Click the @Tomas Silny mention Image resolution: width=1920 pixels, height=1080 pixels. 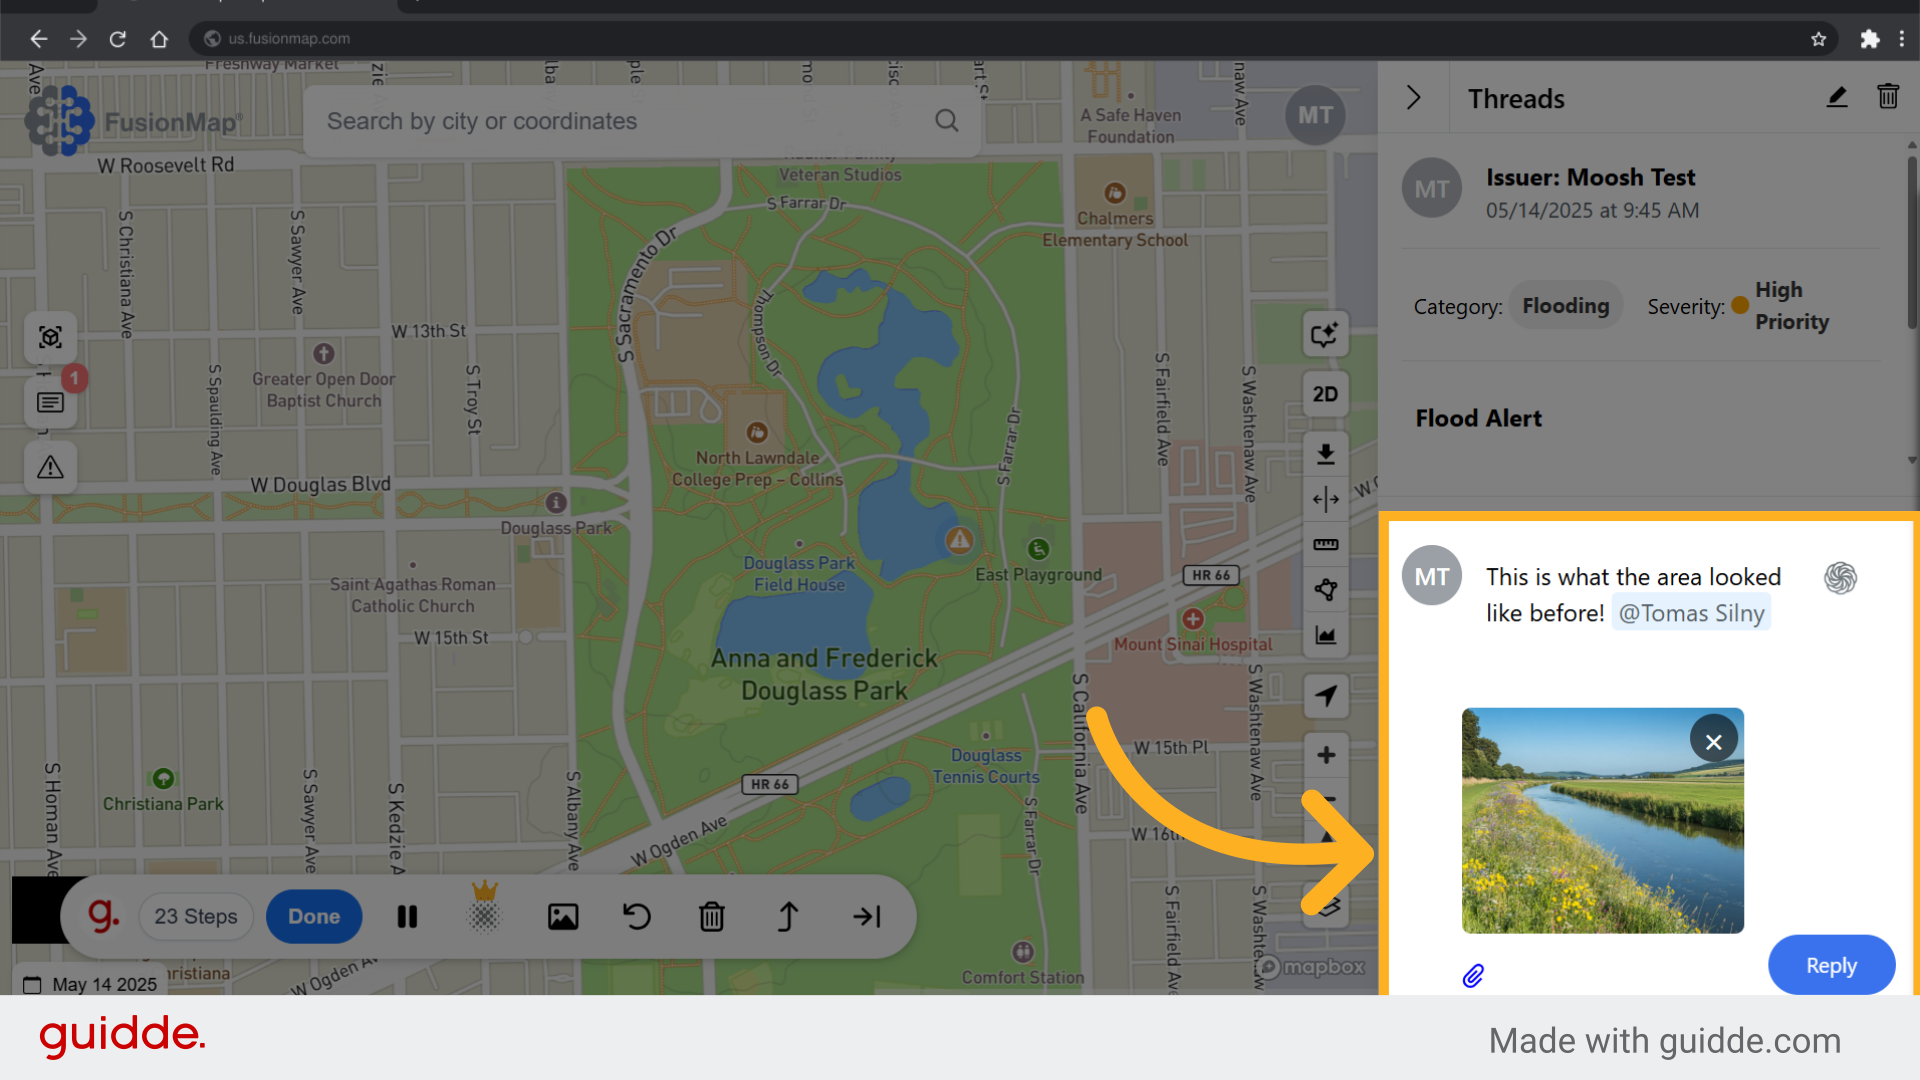1691,613
